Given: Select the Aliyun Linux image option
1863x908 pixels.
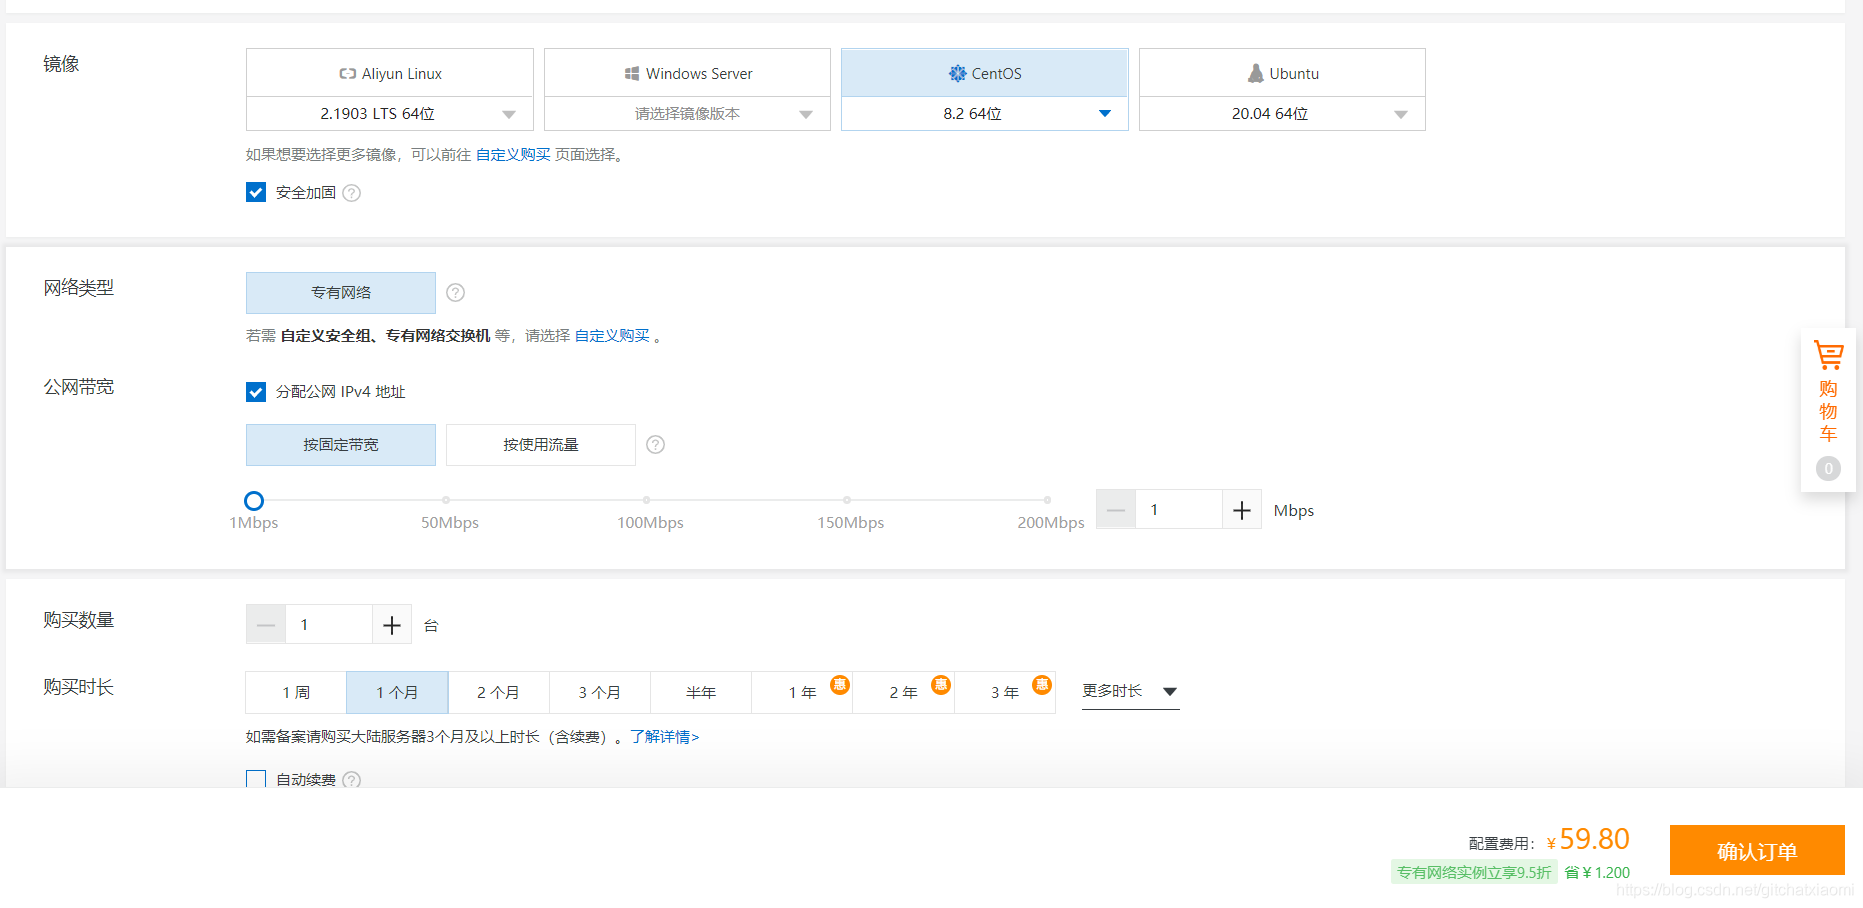Looking at the screenshot, I should click(x=390, y=73).
